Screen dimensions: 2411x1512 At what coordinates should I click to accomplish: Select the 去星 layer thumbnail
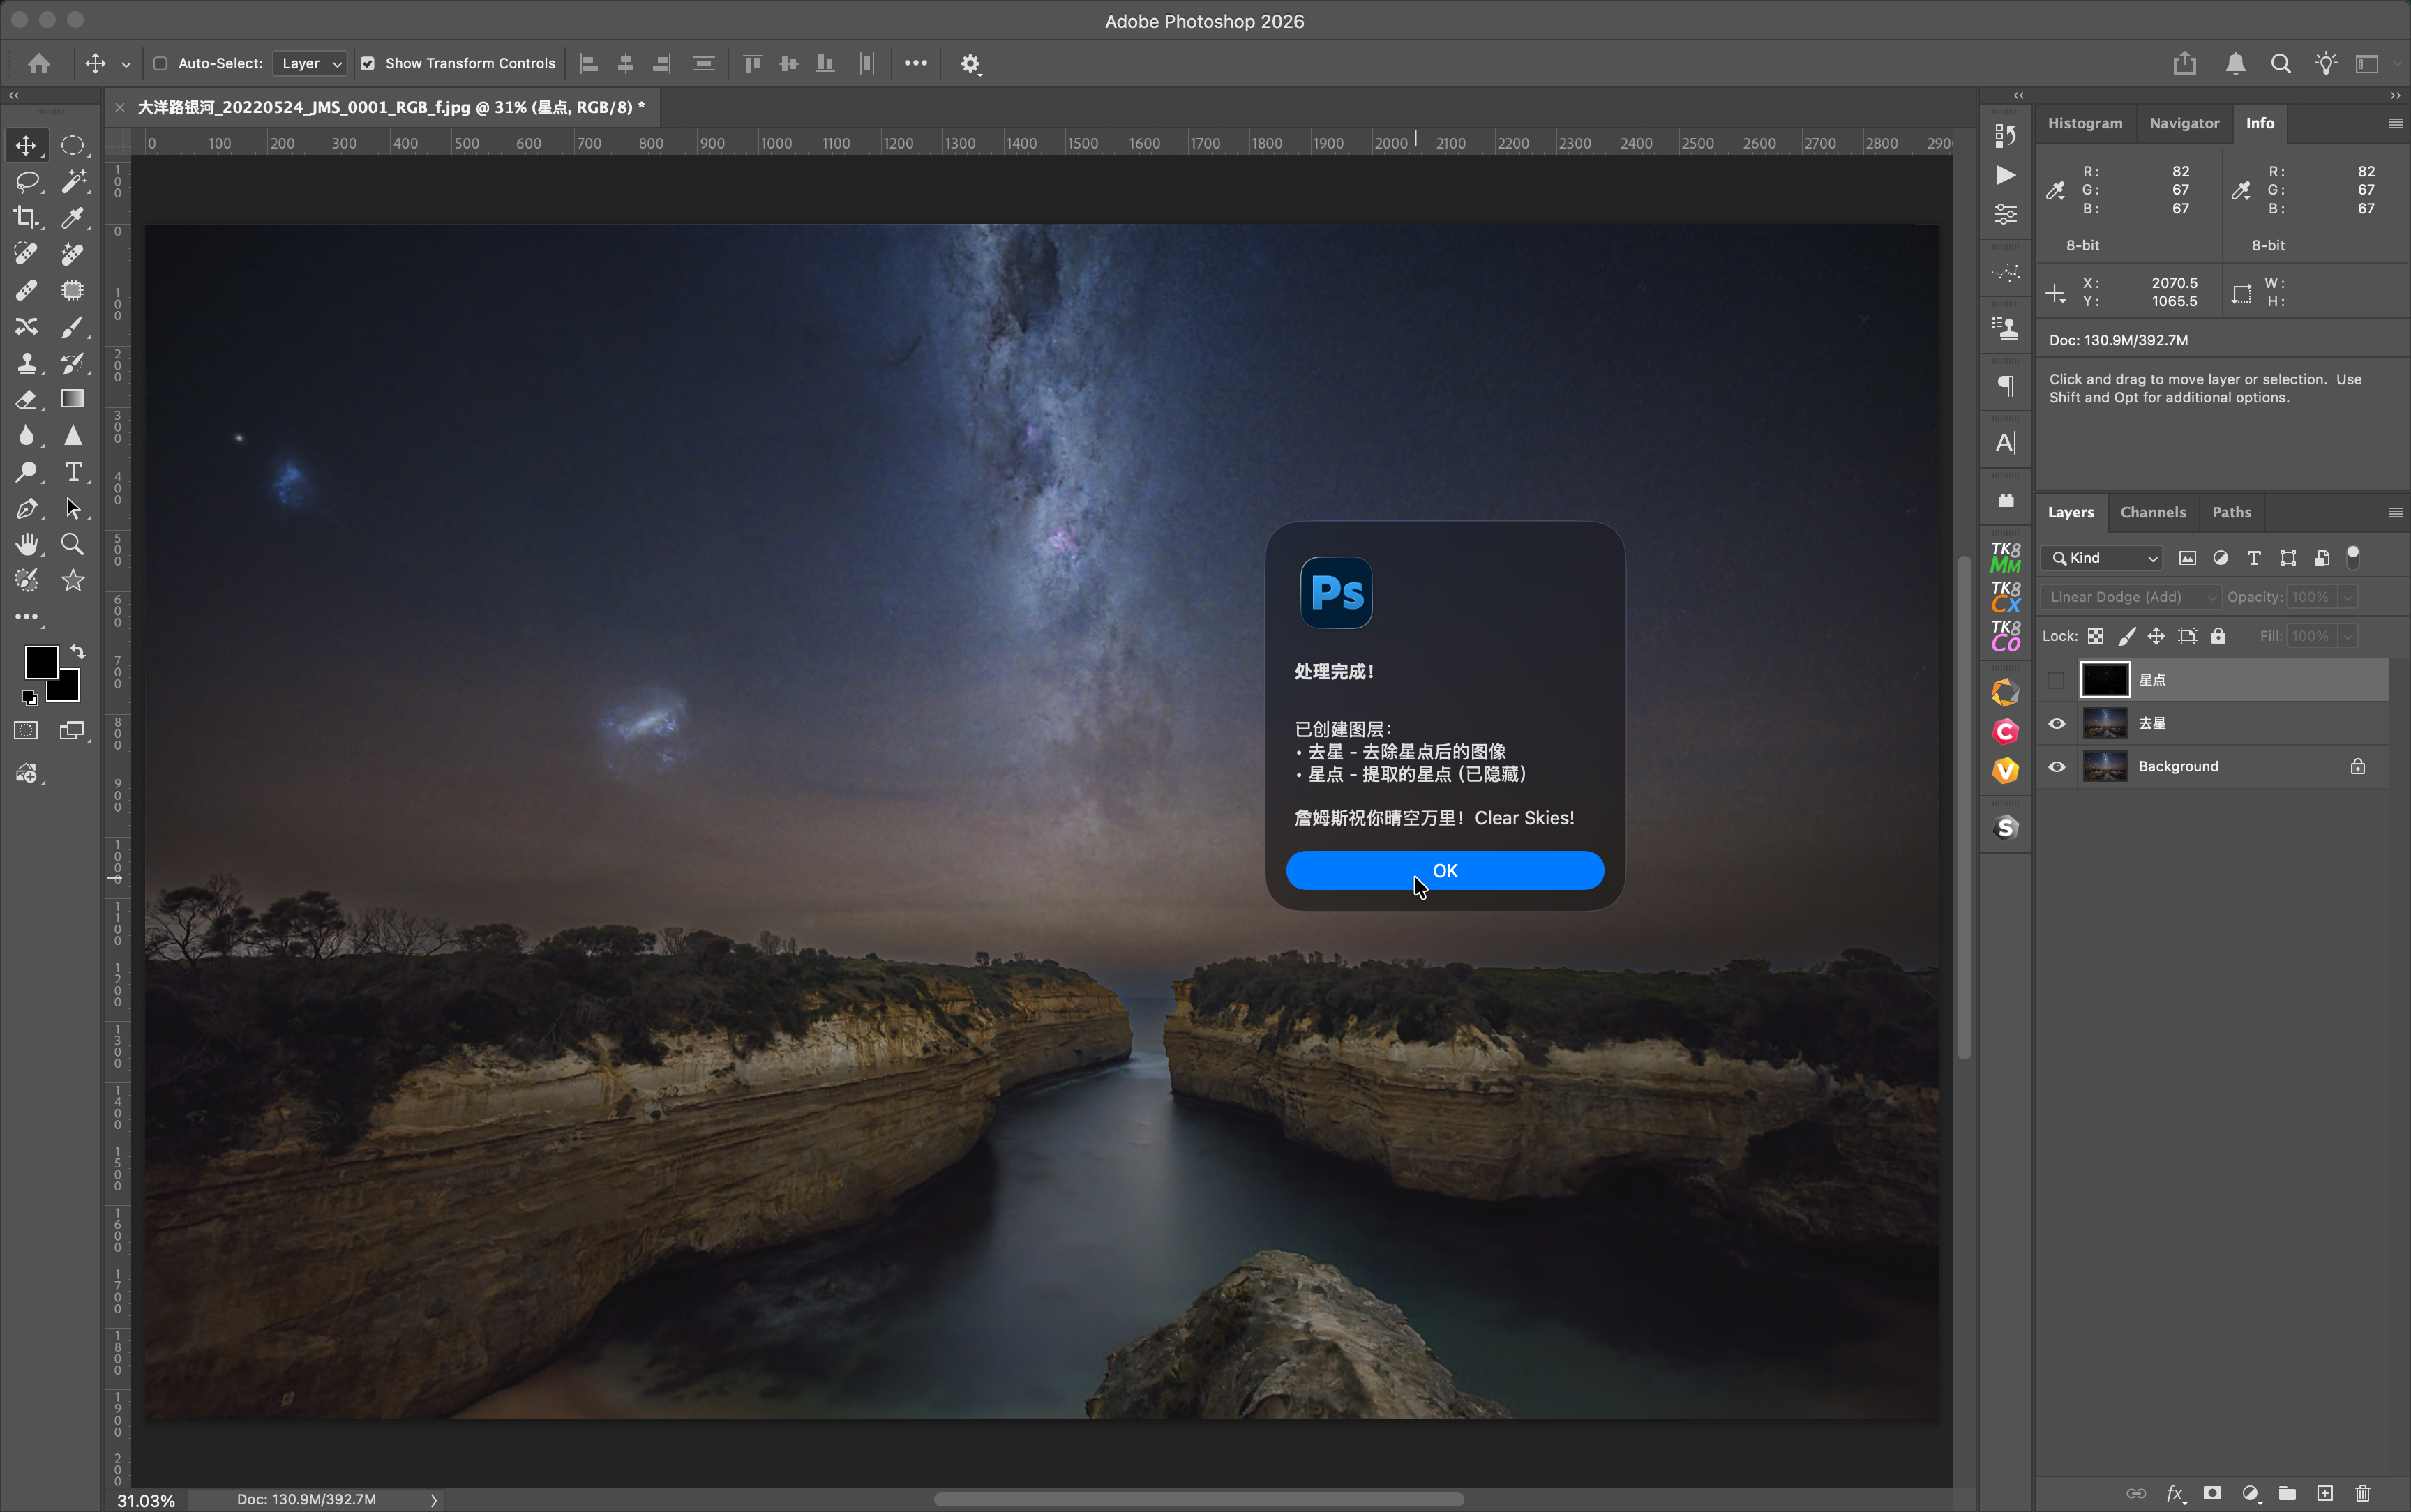point(2104,723)
